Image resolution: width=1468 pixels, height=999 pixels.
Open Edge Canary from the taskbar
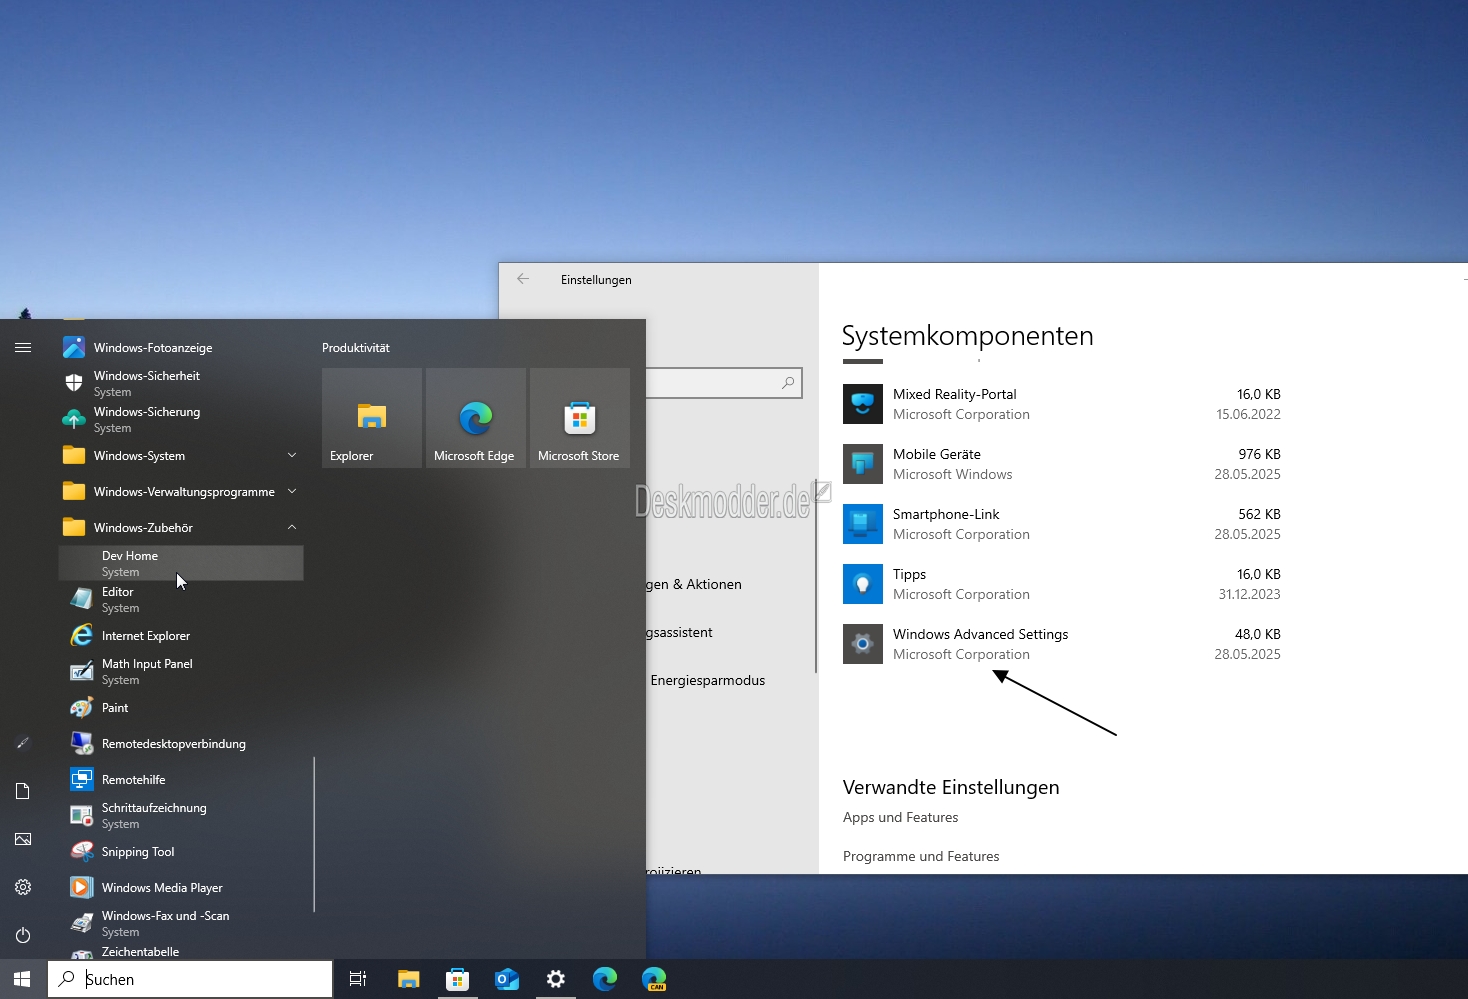654,979
